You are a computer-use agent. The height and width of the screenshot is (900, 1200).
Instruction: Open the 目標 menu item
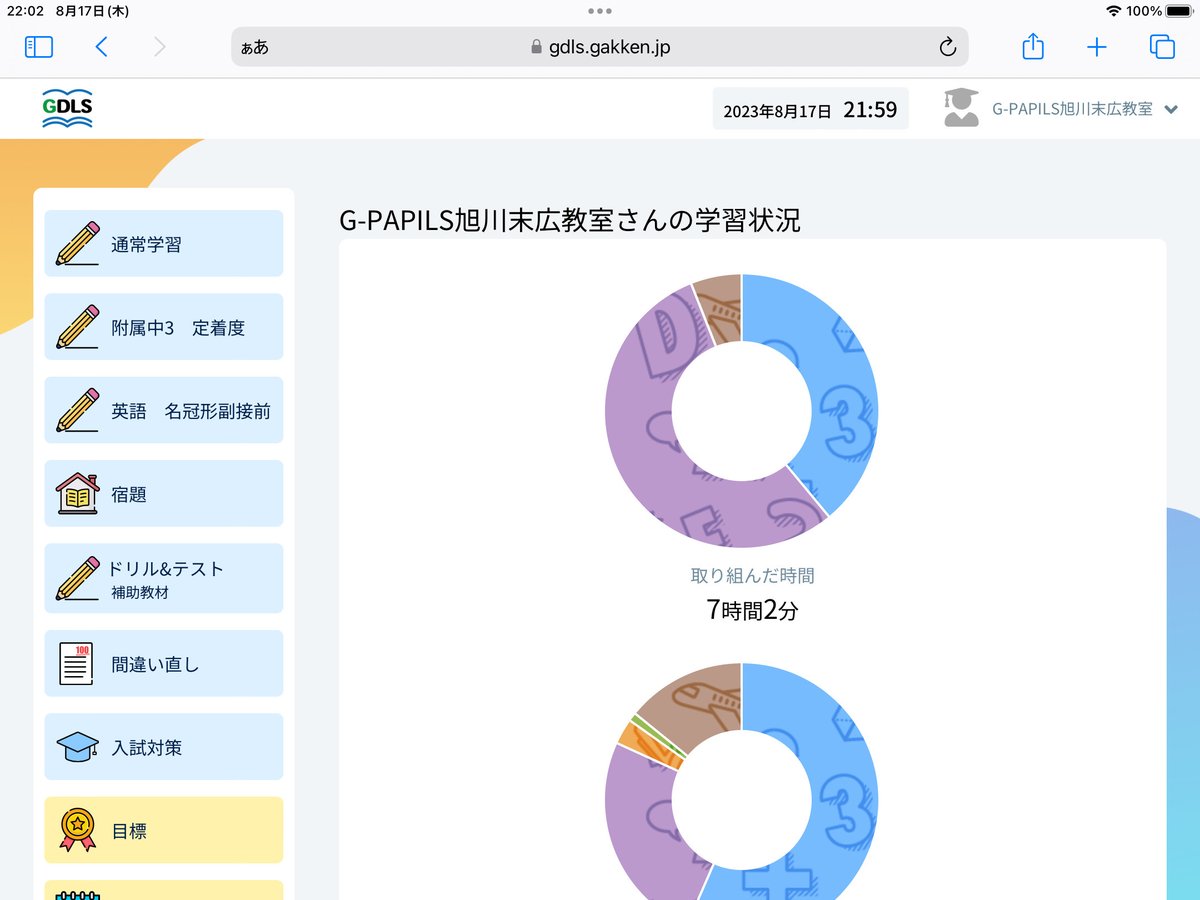tap(164, 830)
